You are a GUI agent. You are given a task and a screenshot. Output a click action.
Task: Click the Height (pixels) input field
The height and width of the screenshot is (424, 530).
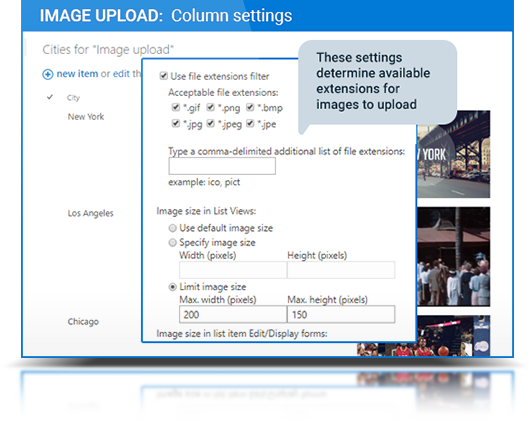click(x=341, y=270)
